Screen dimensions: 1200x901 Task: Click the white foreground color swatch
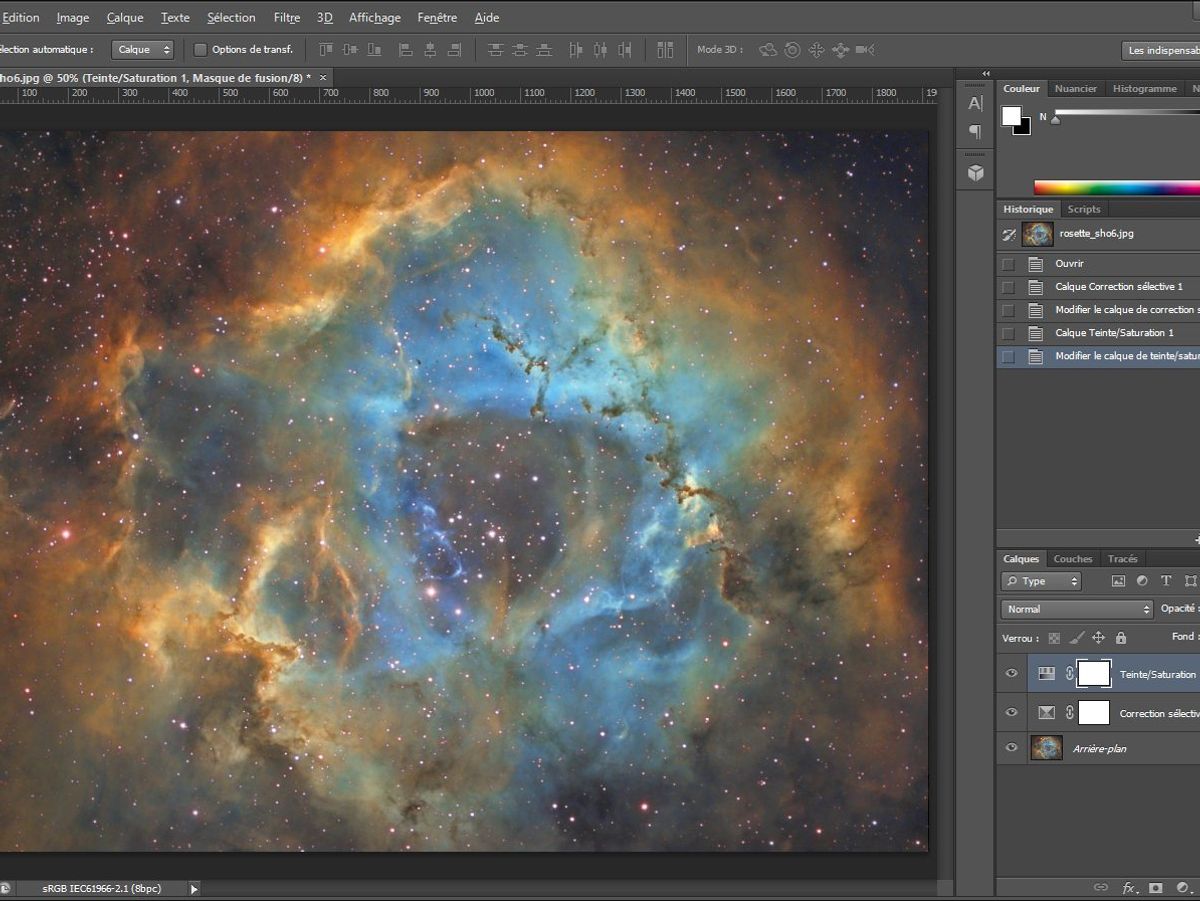pyautogui.click(x=1013, y=117)
